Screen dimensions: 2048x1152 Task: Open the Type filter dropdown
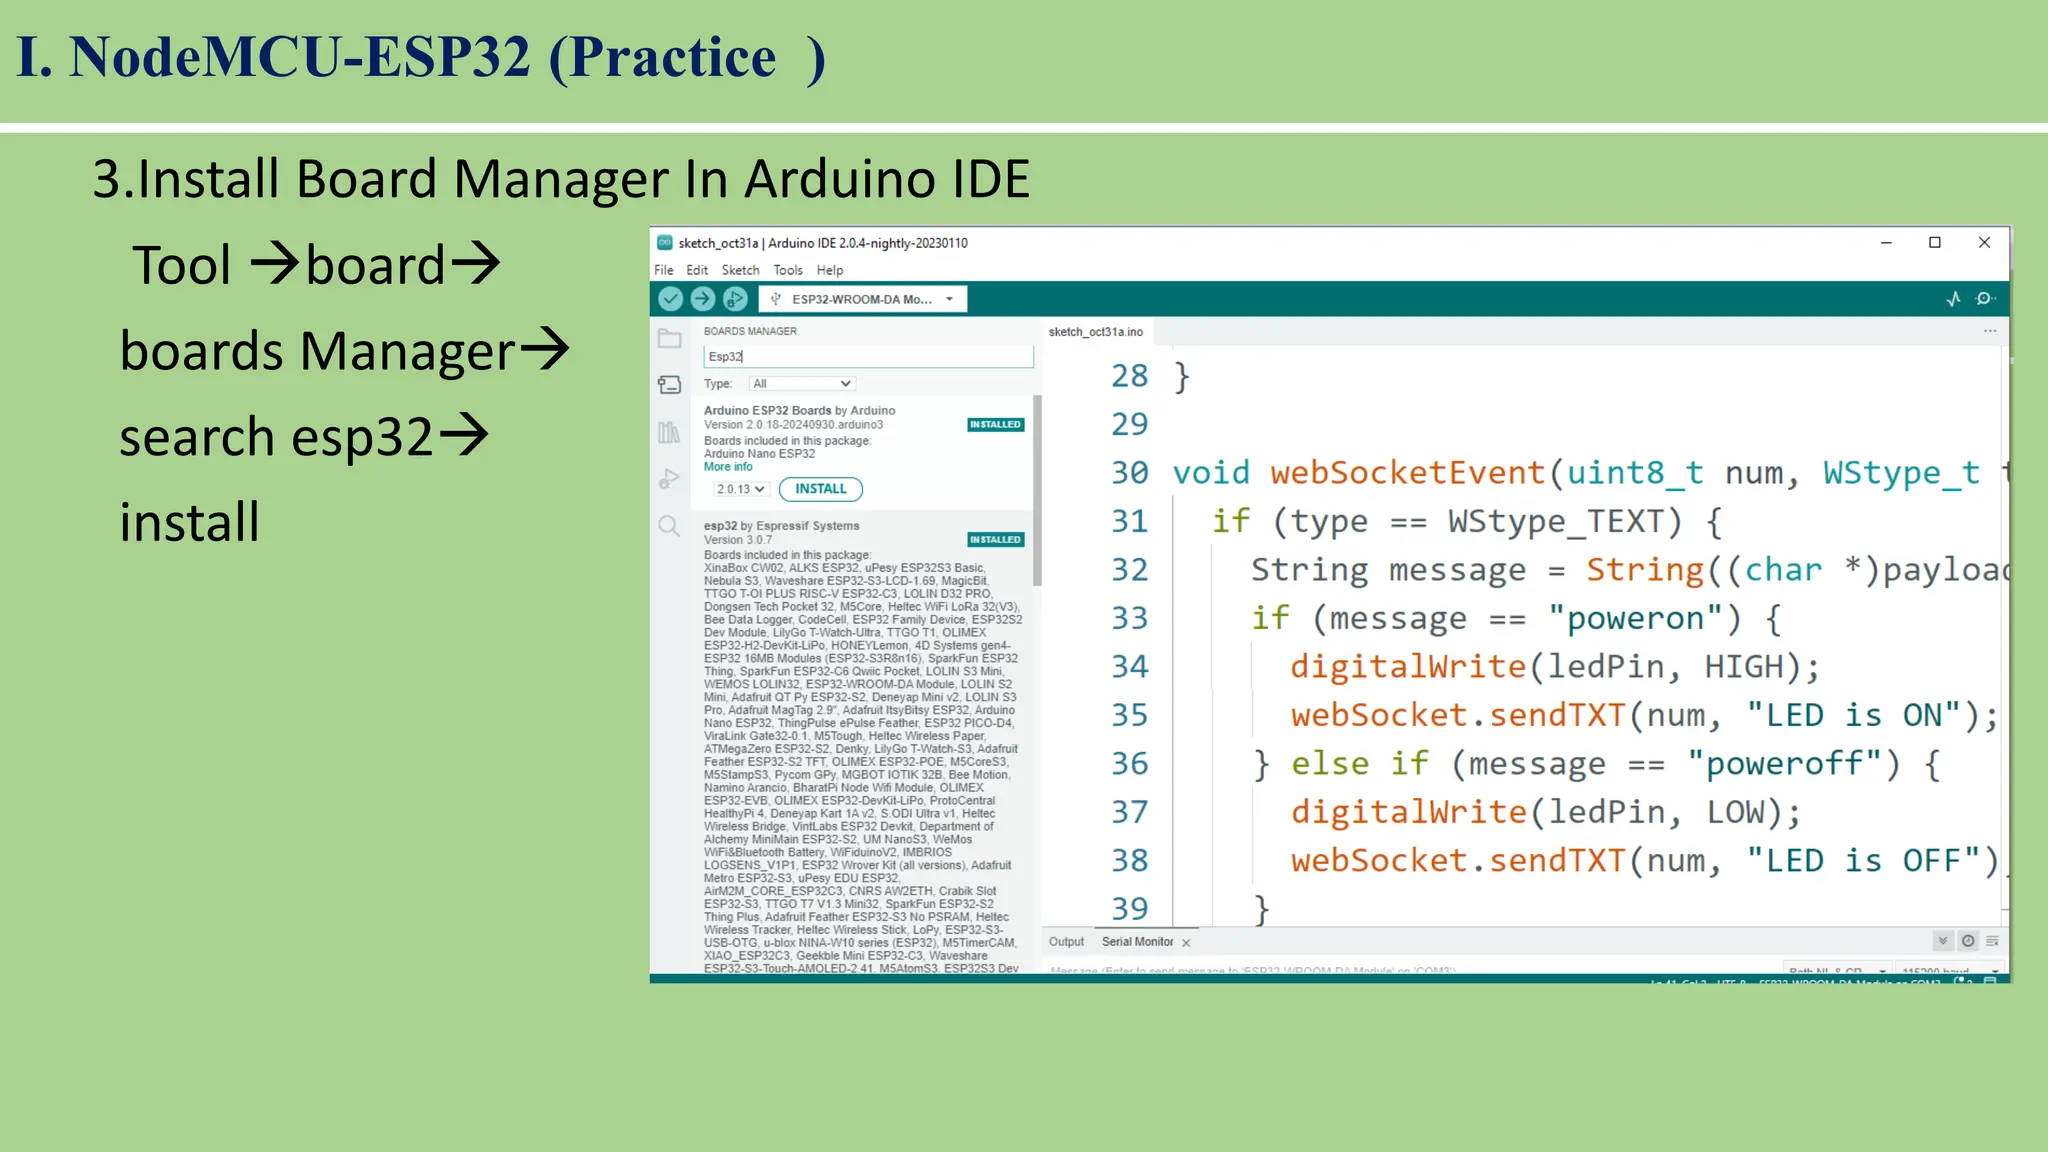pyautogui.click(x=802, y=383)
